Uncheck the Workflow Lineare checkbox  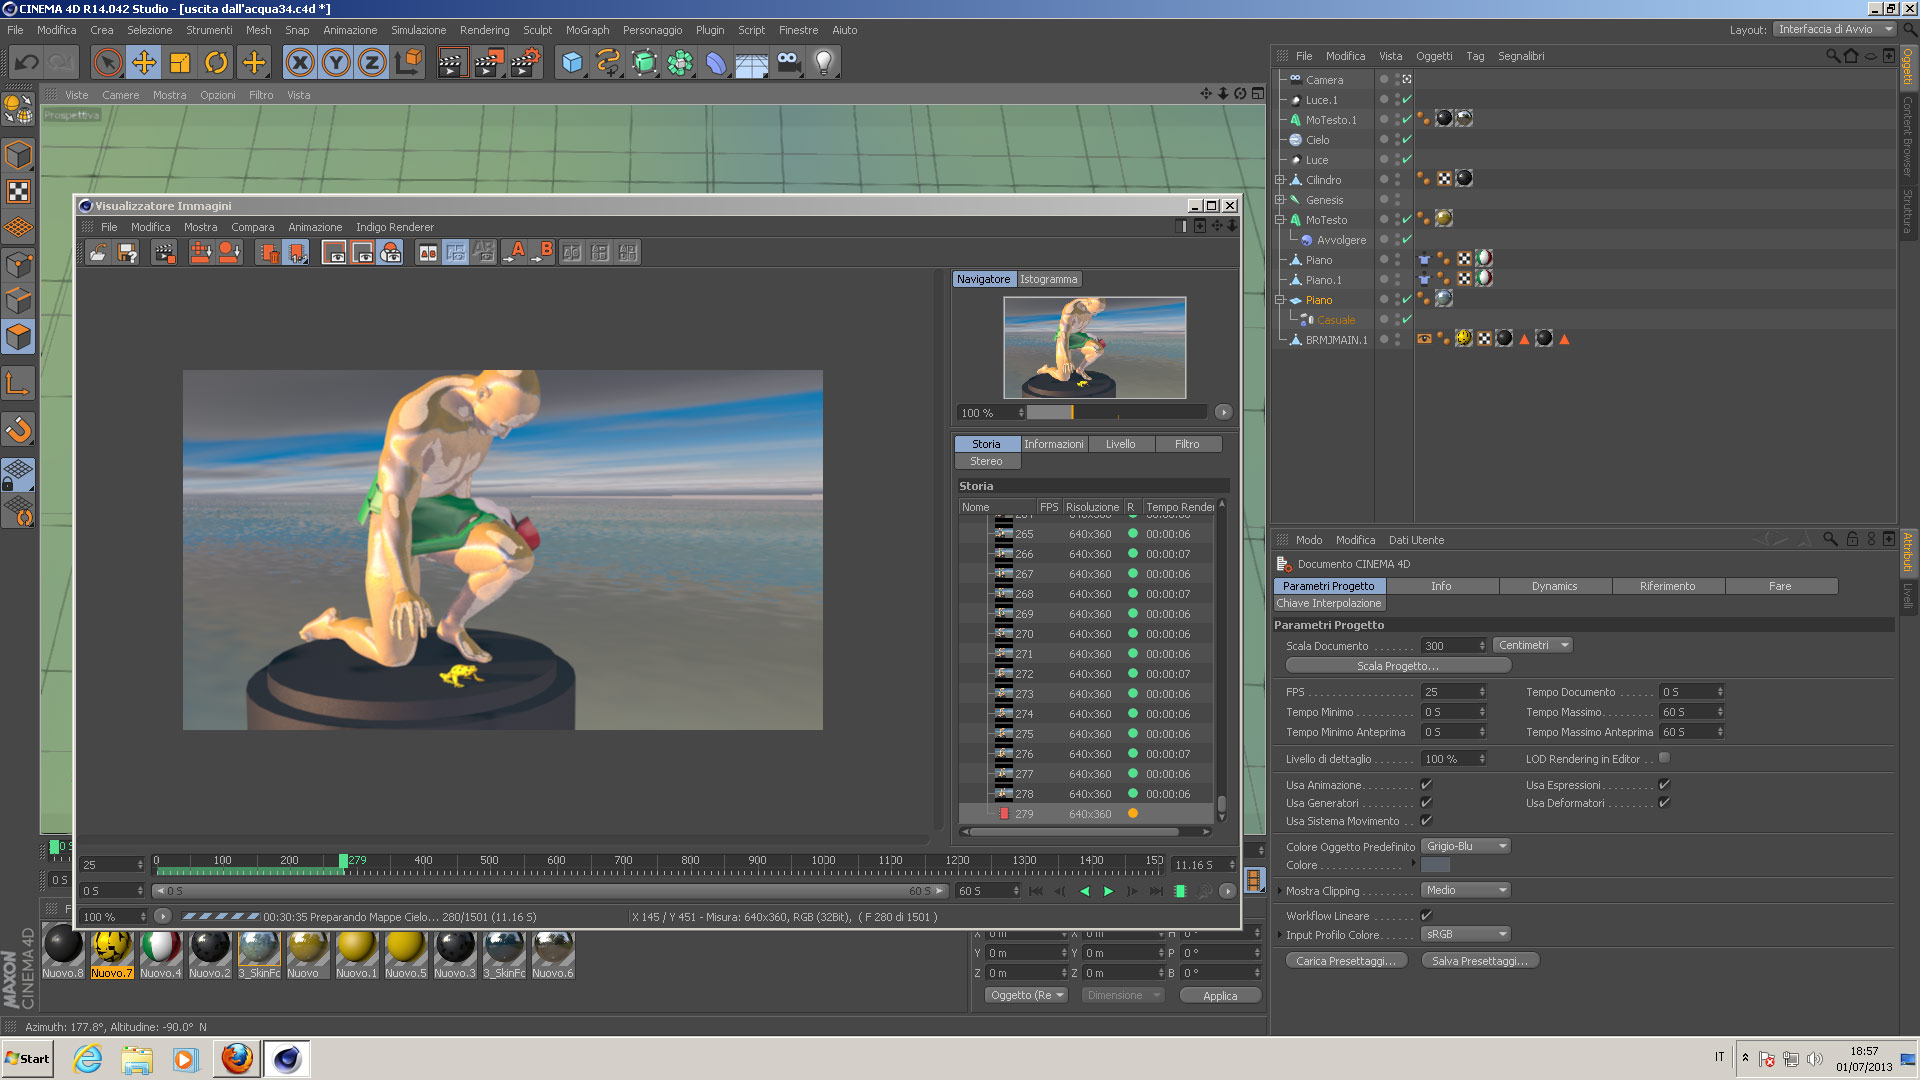[1426, 915]
